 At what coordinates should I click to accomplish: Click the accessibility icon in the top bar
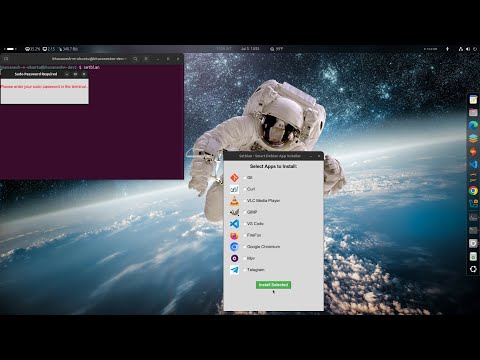coord(447,49)
